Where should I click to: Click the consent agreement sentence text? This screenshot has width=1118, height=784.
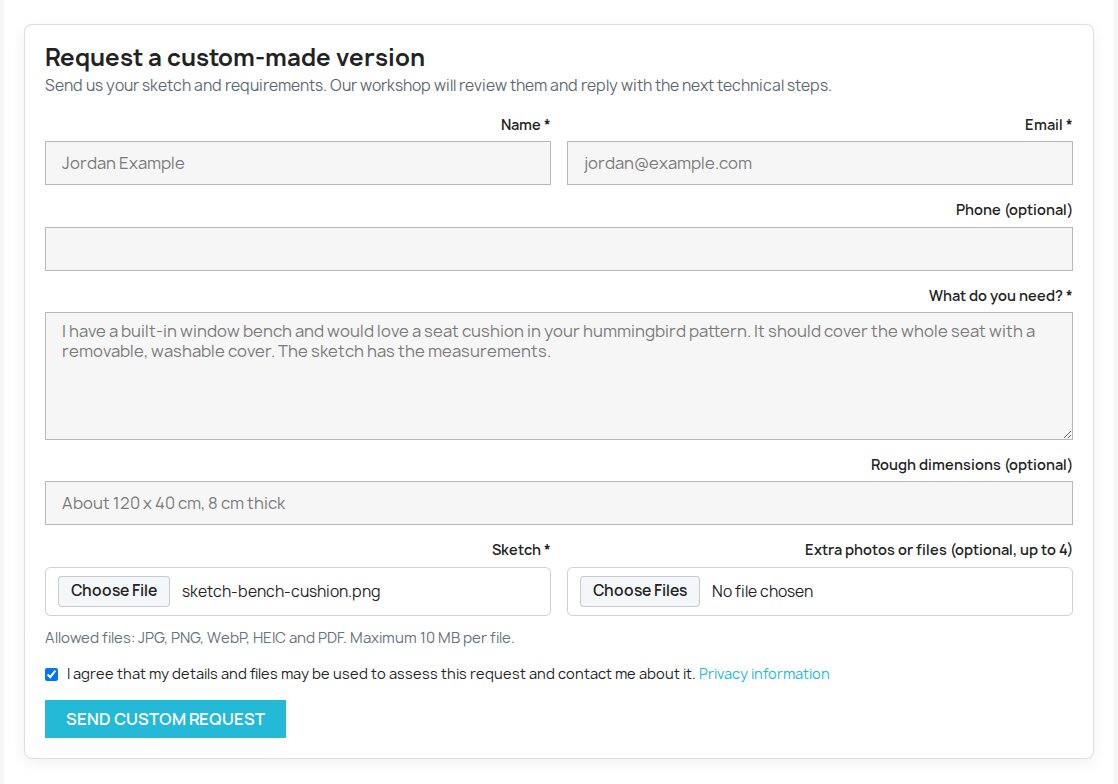pos(381,674)
